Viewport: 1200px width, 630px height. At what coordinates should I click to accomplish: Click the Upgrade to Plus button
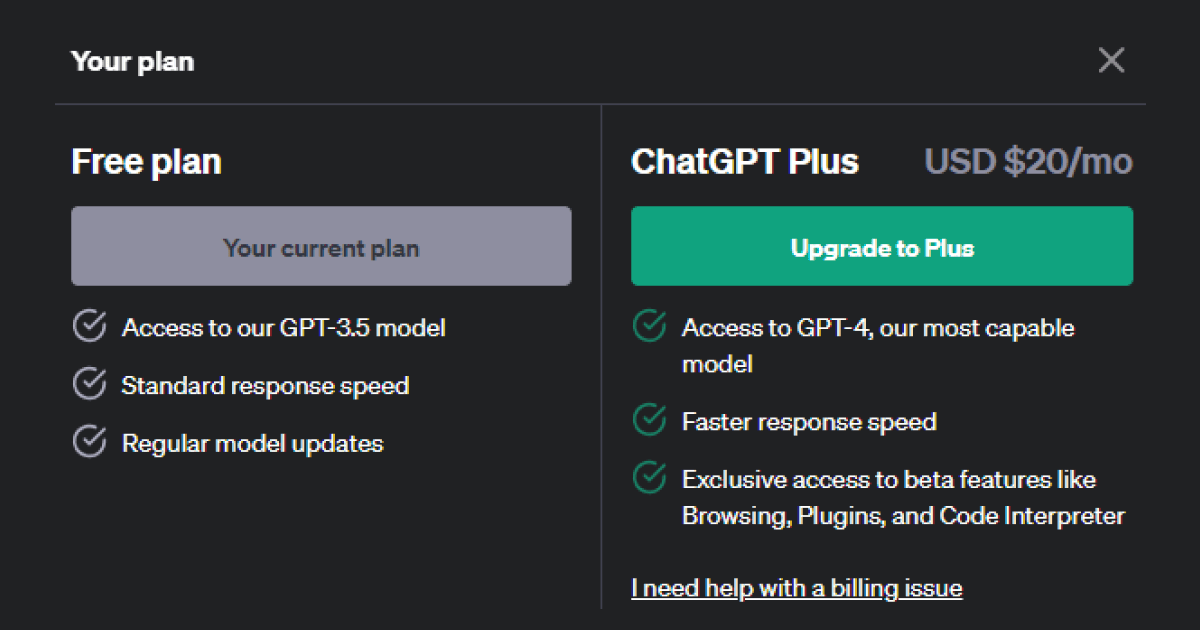tap(882, 247)
